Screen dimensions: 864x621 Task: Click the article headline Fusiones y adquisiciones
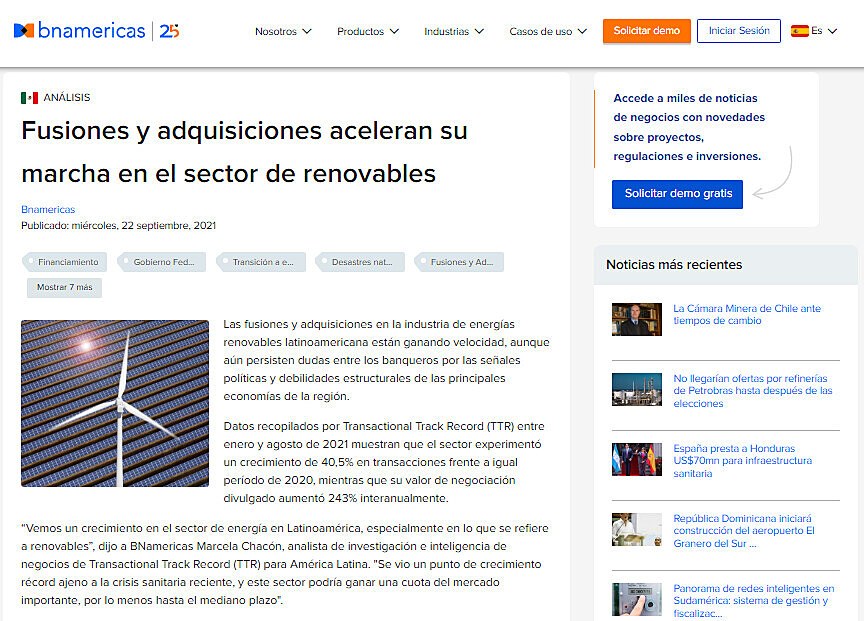click(x=244, y=152)
